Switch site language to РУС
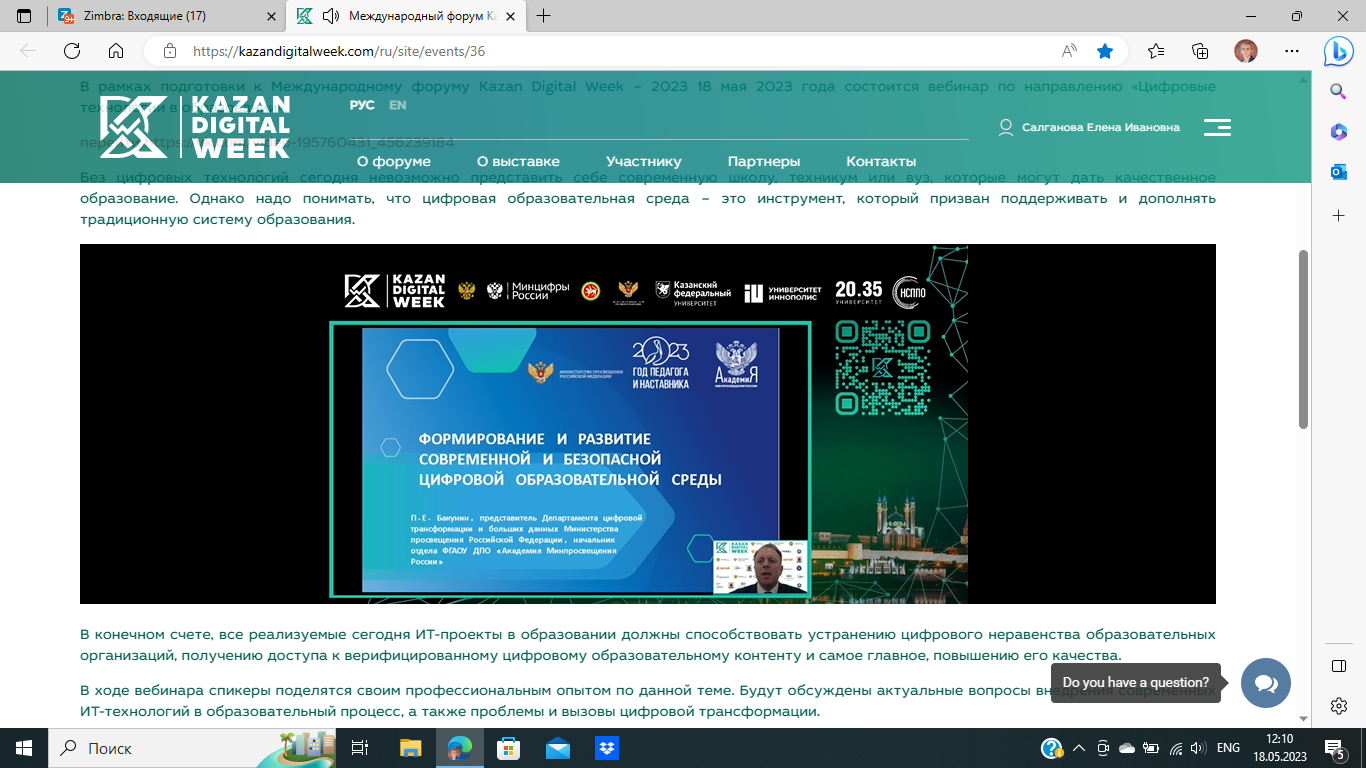Screen dimensions: 1366x768 click(x=362, y=105)
